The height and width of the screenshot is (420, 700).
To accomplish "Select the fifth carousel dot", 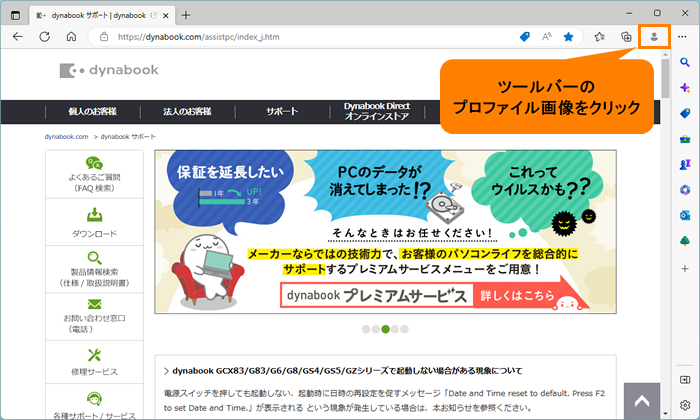I will coord(404,329).
